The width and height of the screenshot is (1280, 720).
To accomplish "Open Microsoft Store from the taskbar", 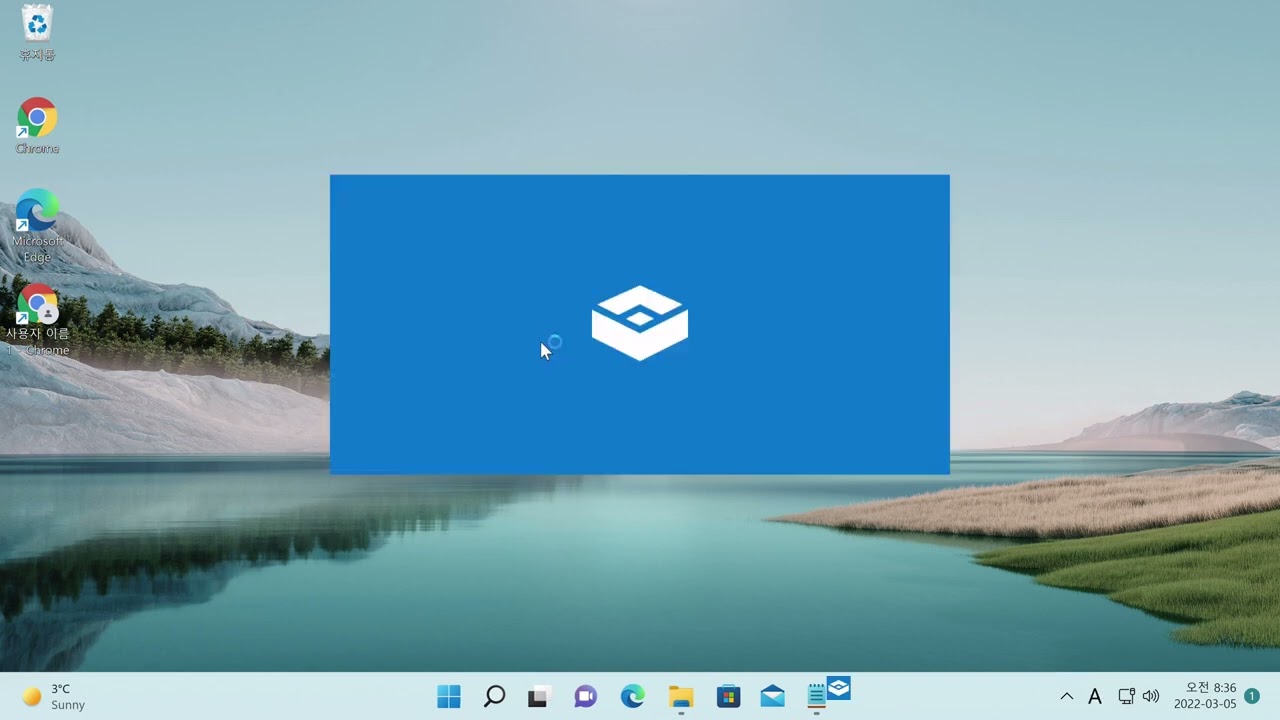I will 728,697.
